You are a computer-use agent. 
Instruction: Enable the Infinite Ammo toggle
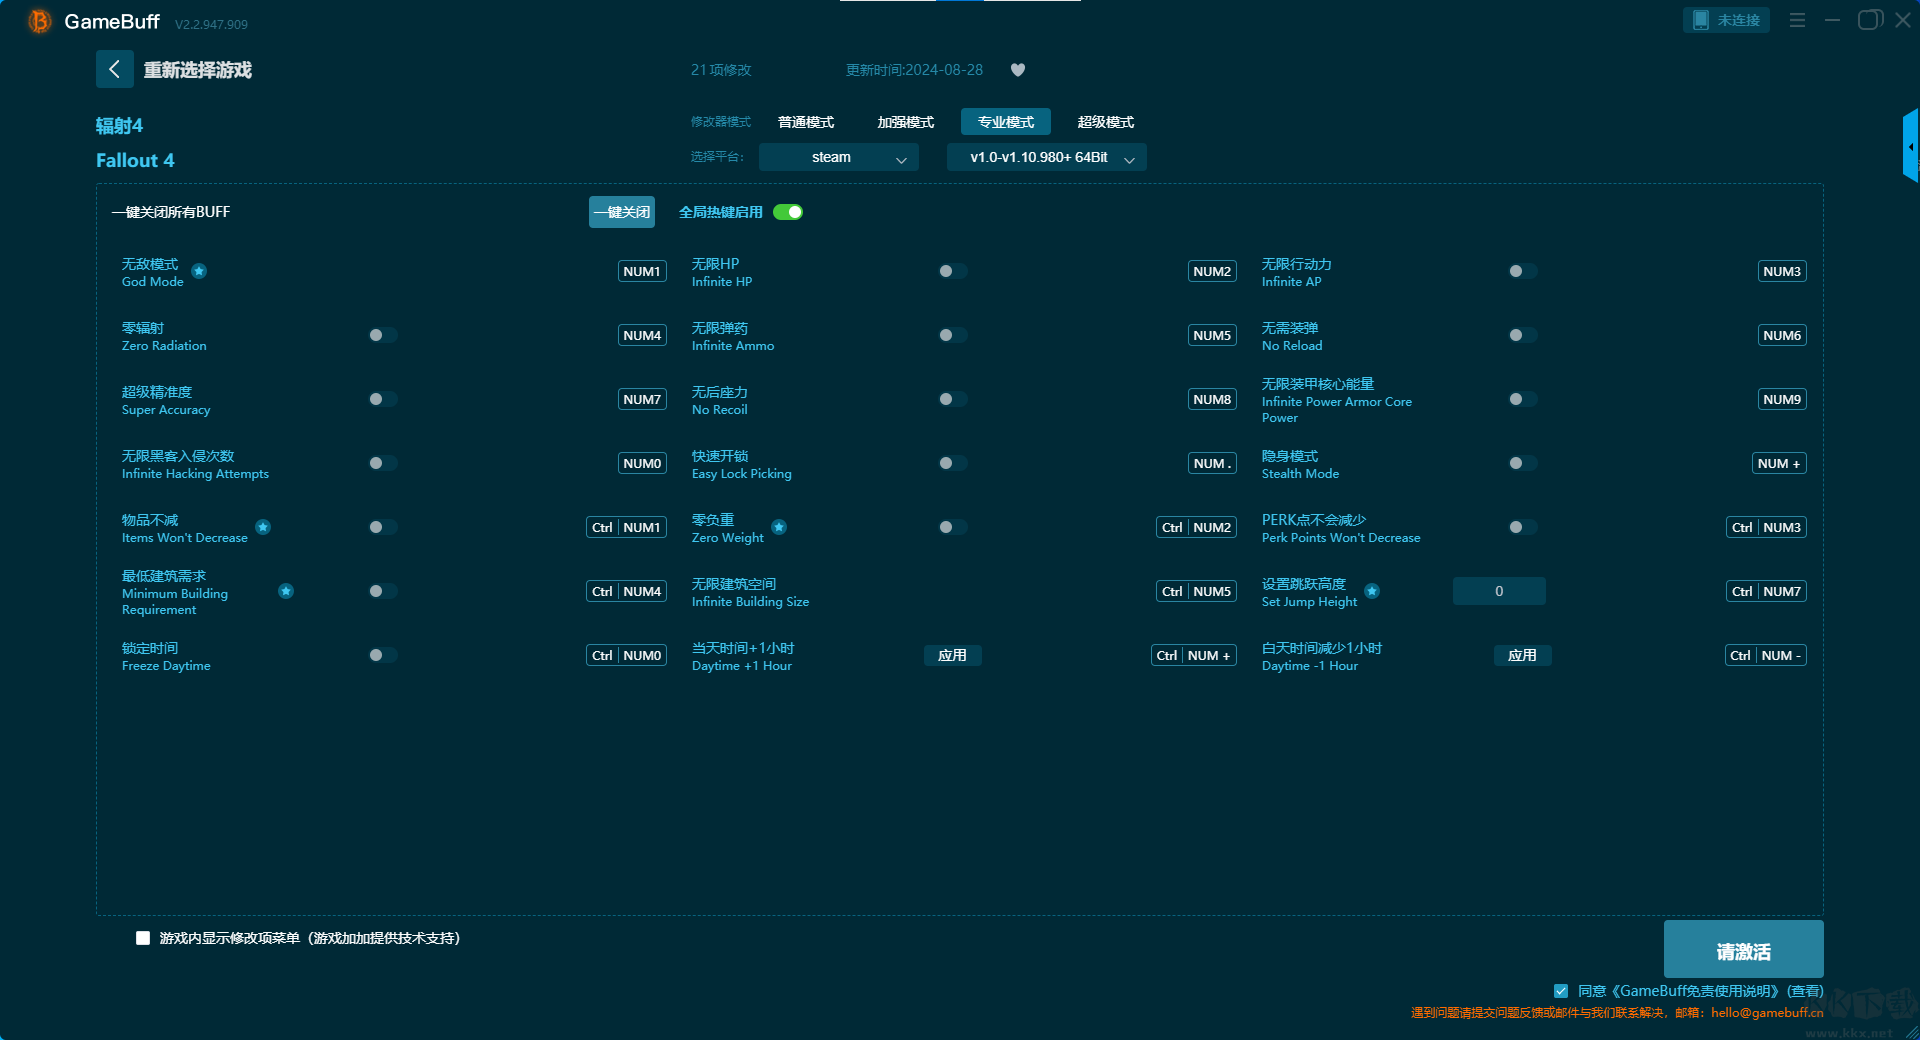pyautogui.click(x=952, y=335)
